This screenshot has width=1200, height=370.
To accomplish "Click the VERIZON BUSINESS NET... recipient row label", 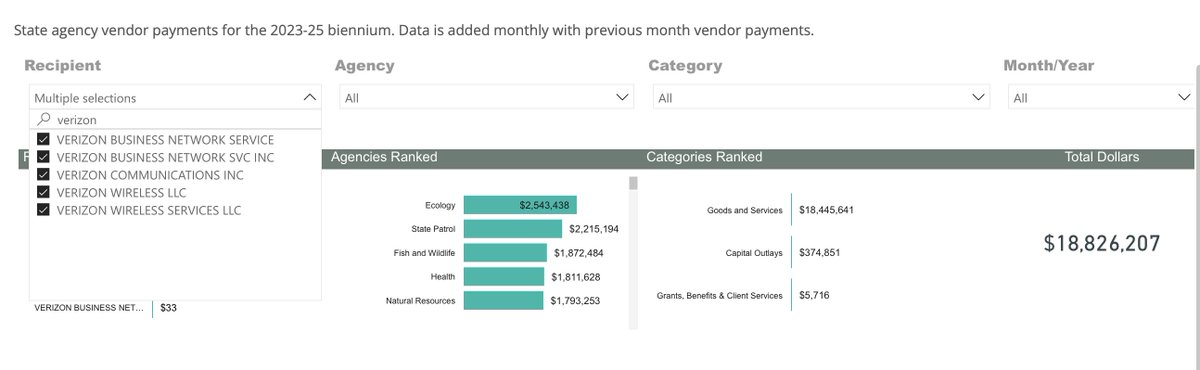I will tap(89, 308).
